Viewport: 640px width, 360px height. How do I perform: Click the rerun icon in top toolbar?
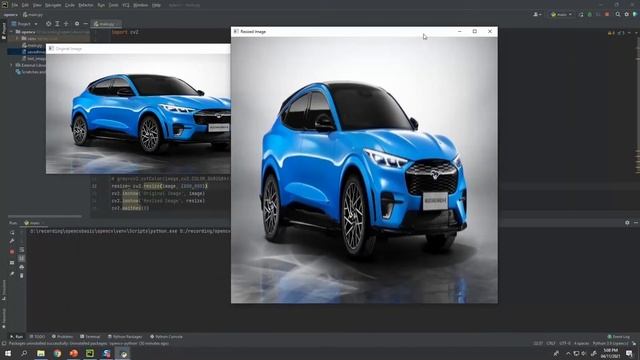point(581,14)
